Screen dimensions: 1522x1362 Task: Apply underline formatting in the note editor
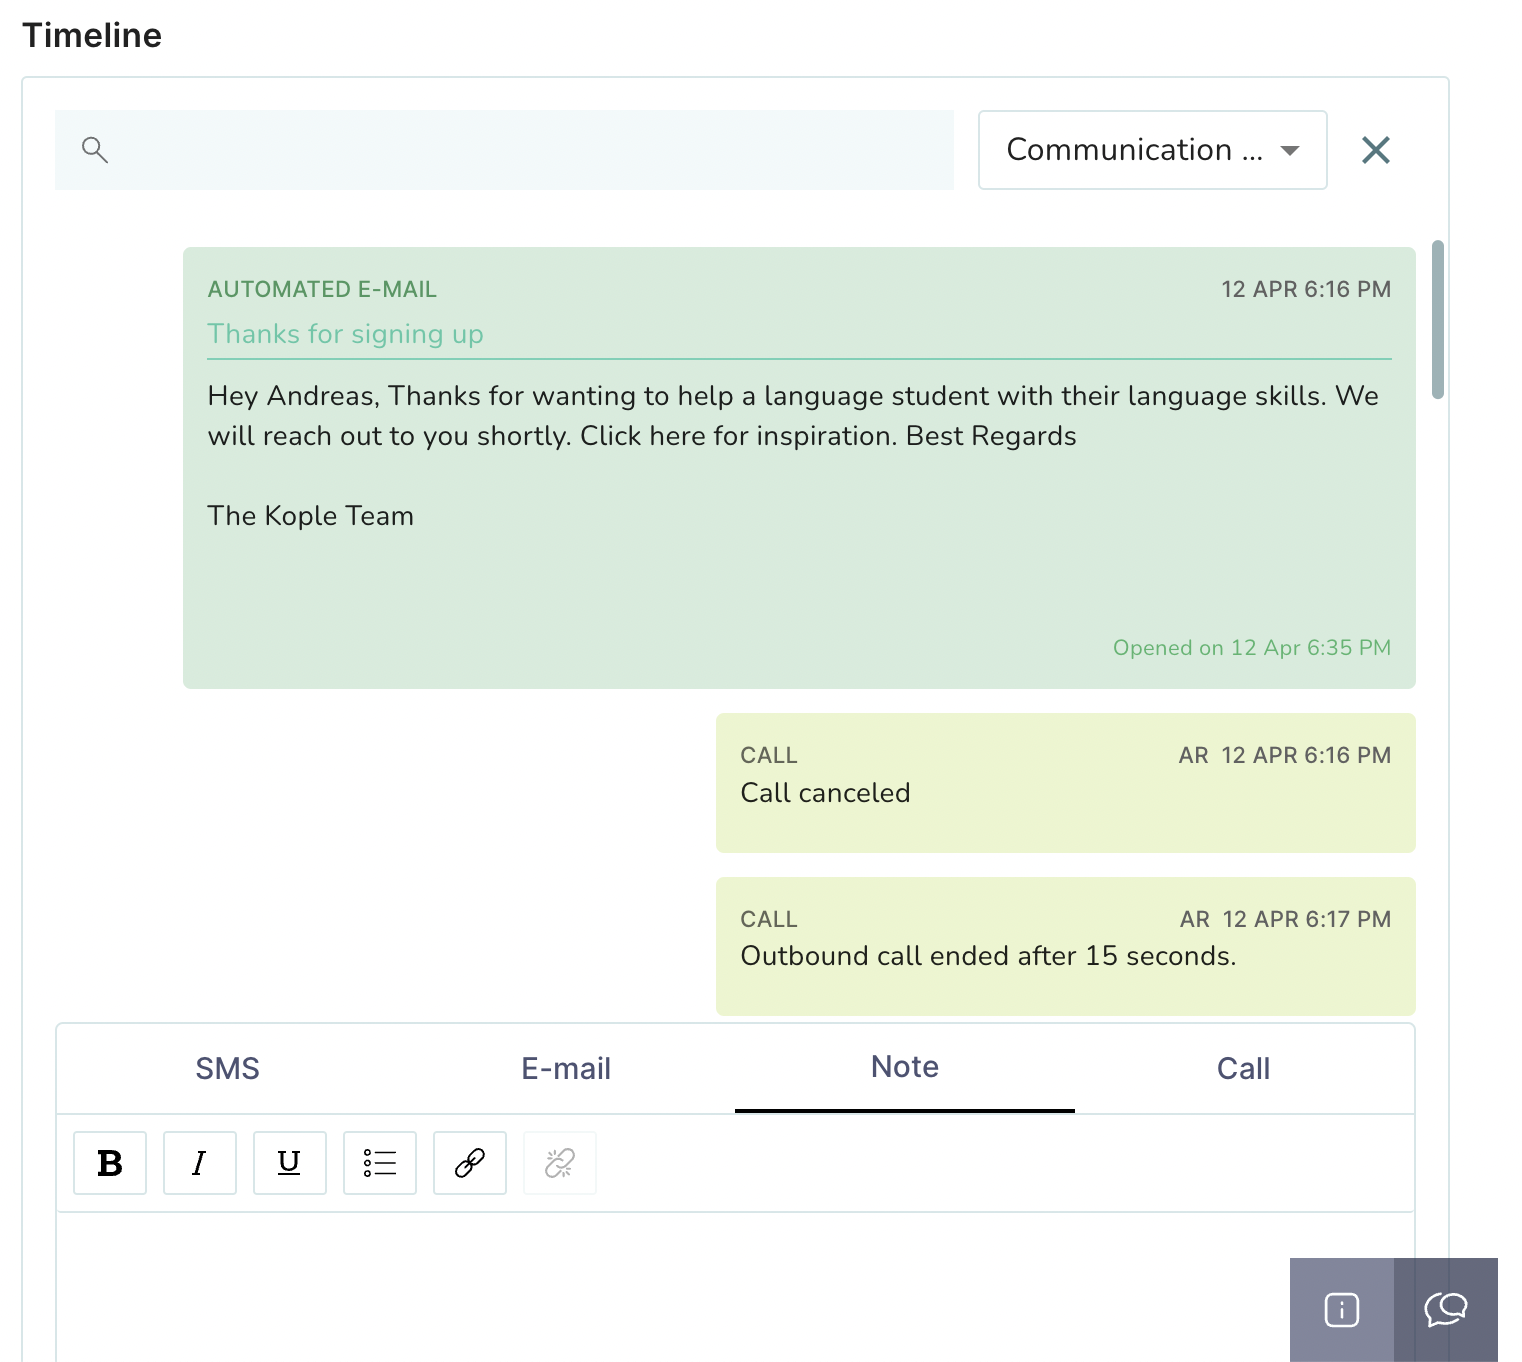click(x=289, y=1163)
